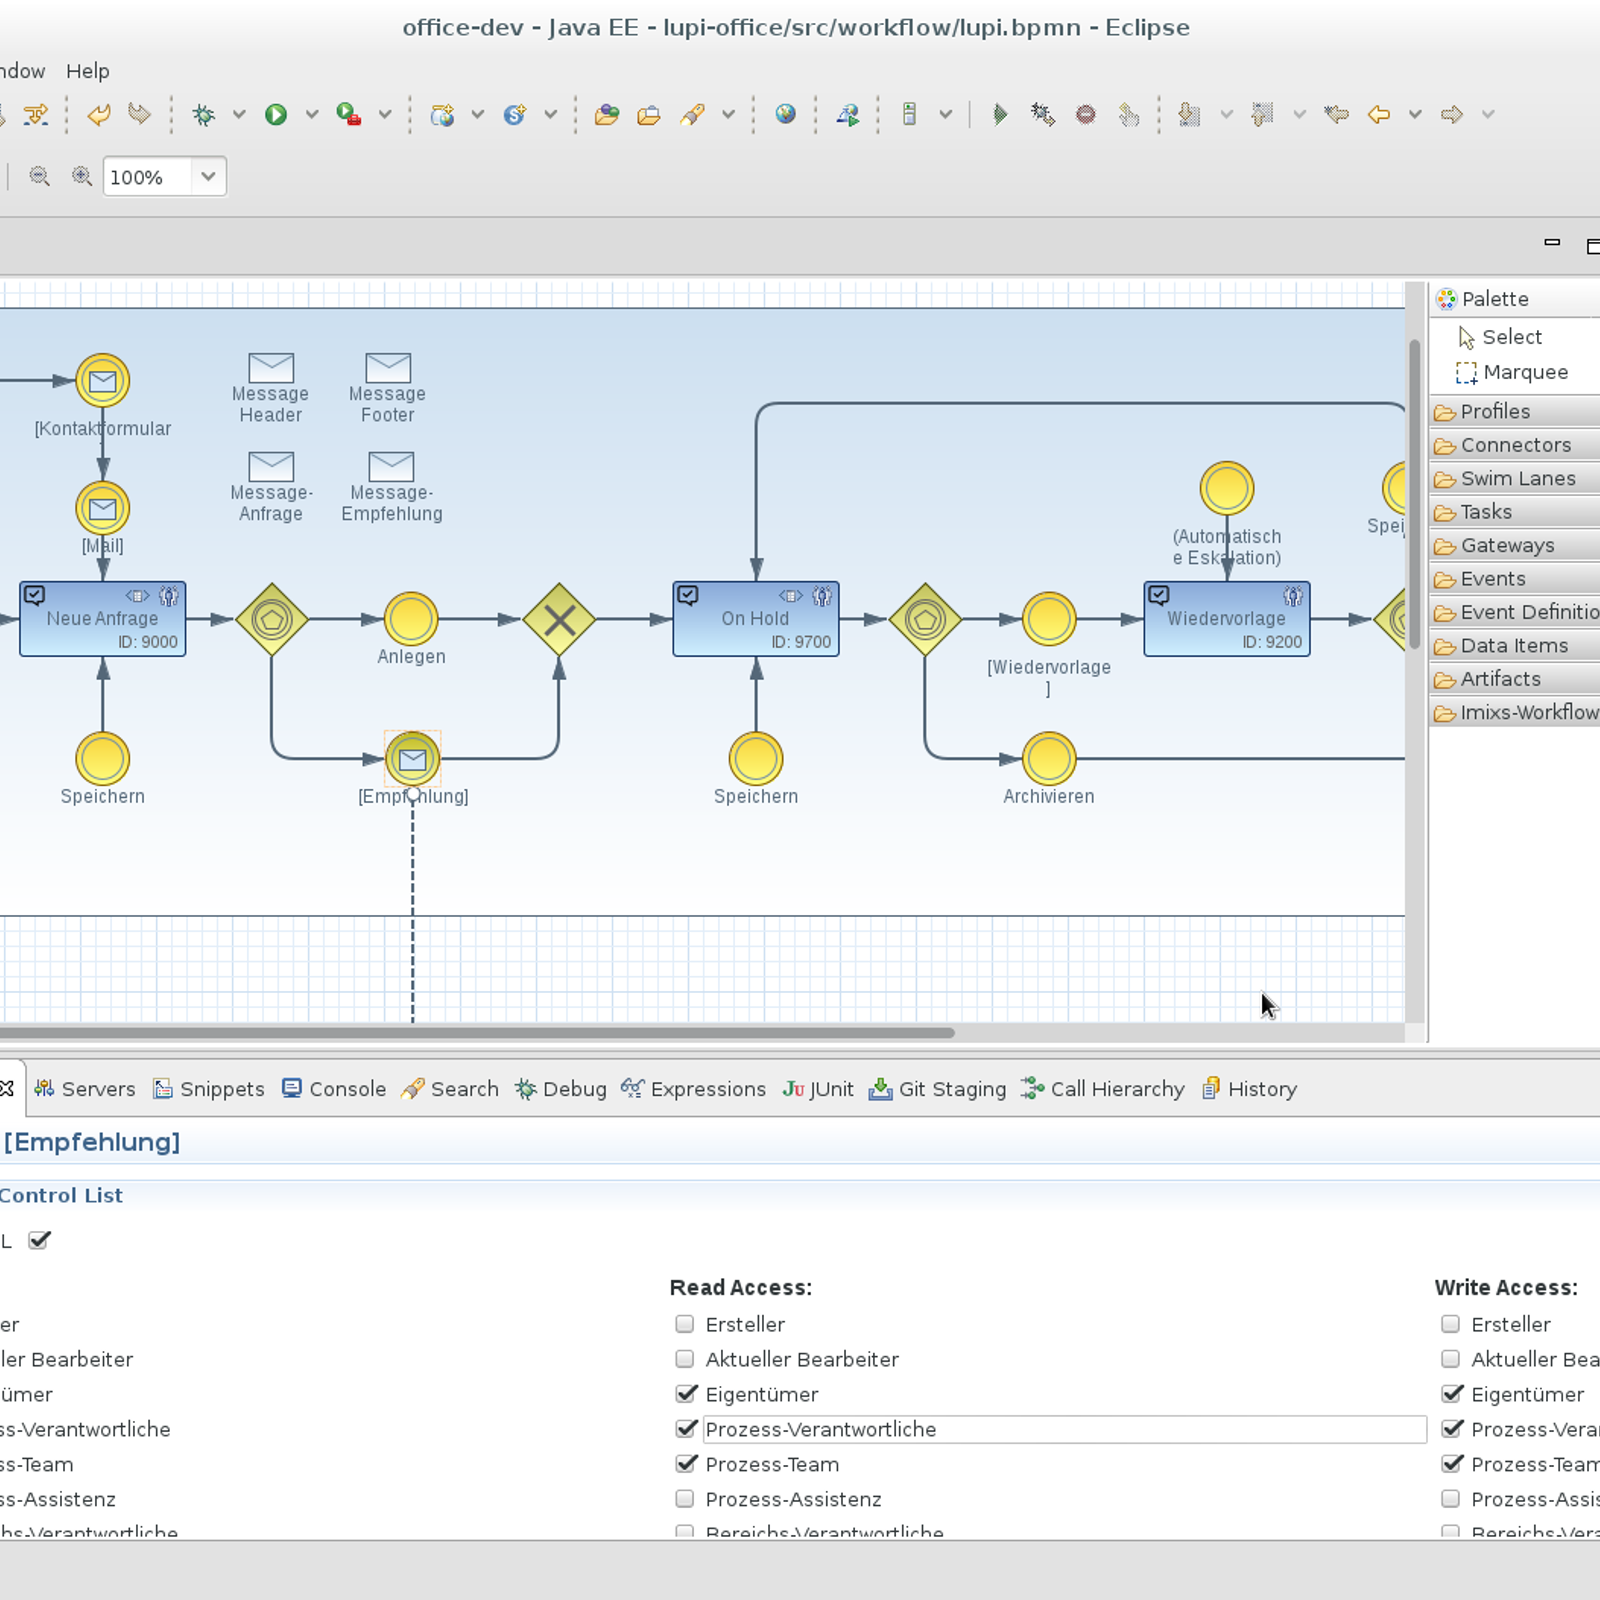This screenshot has height=1600, width=1600.
Task: Toggle Read Access Aktueller Bearbeiter checkbox
Action: 685,1359
